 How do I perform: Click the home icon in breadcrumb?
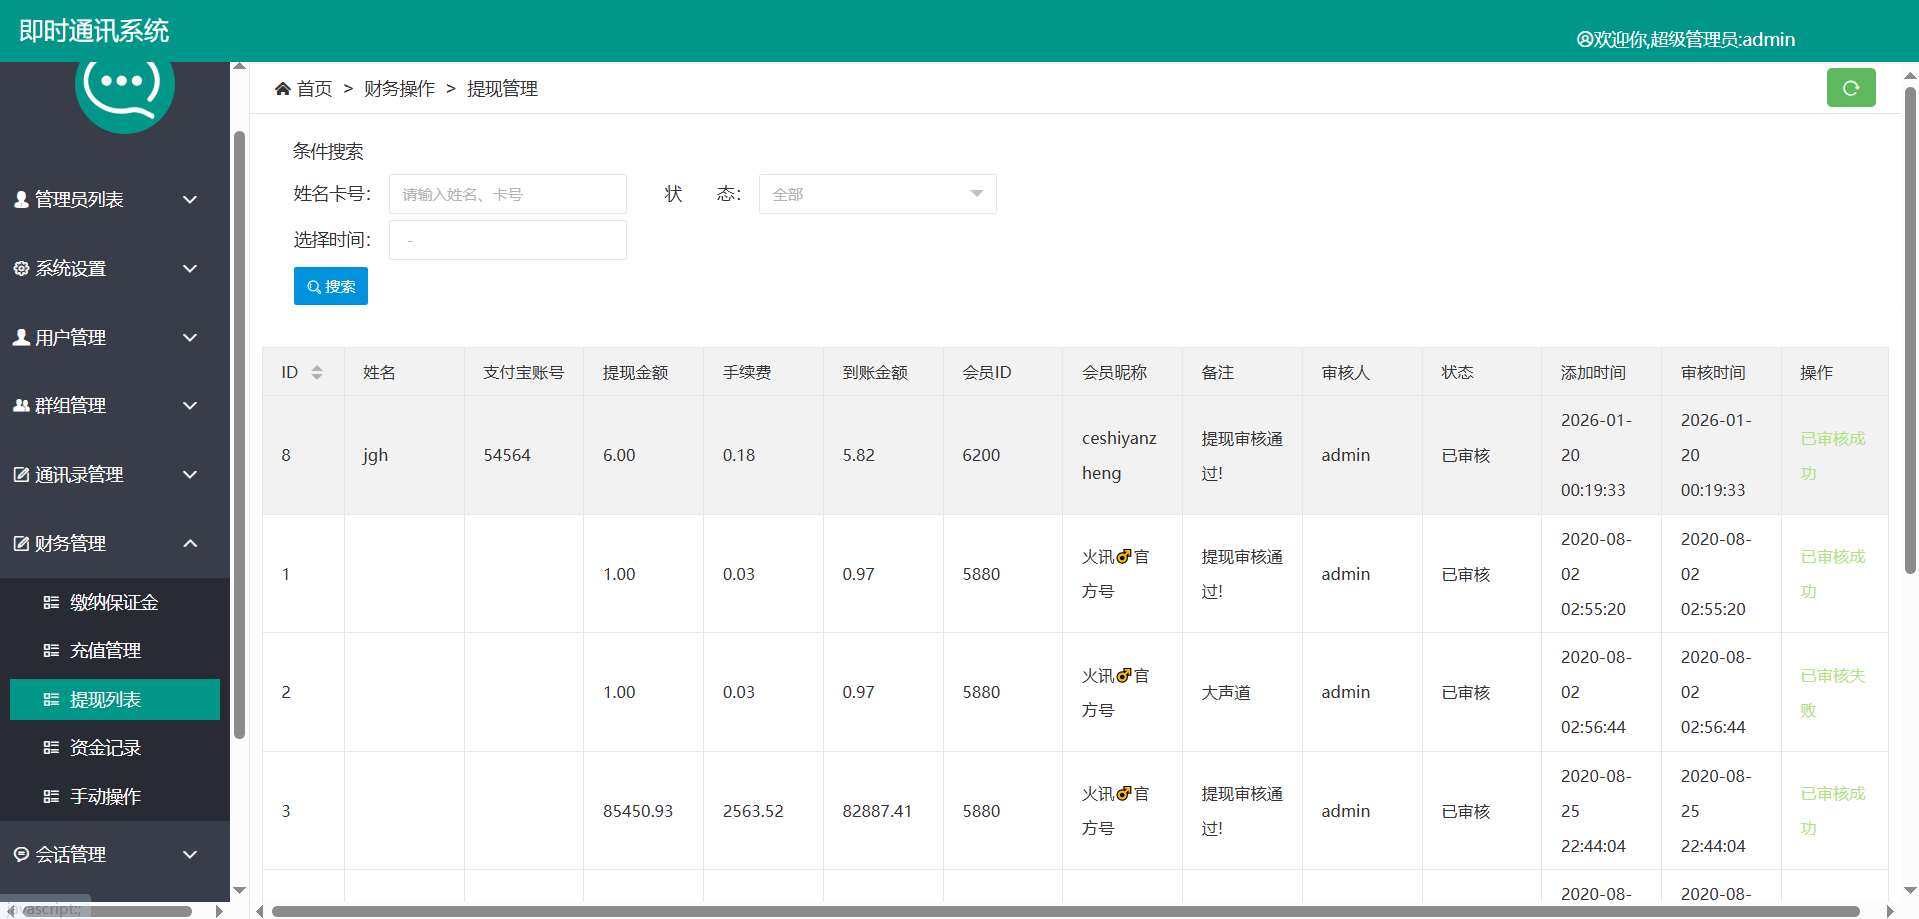[x=283, y=89]
